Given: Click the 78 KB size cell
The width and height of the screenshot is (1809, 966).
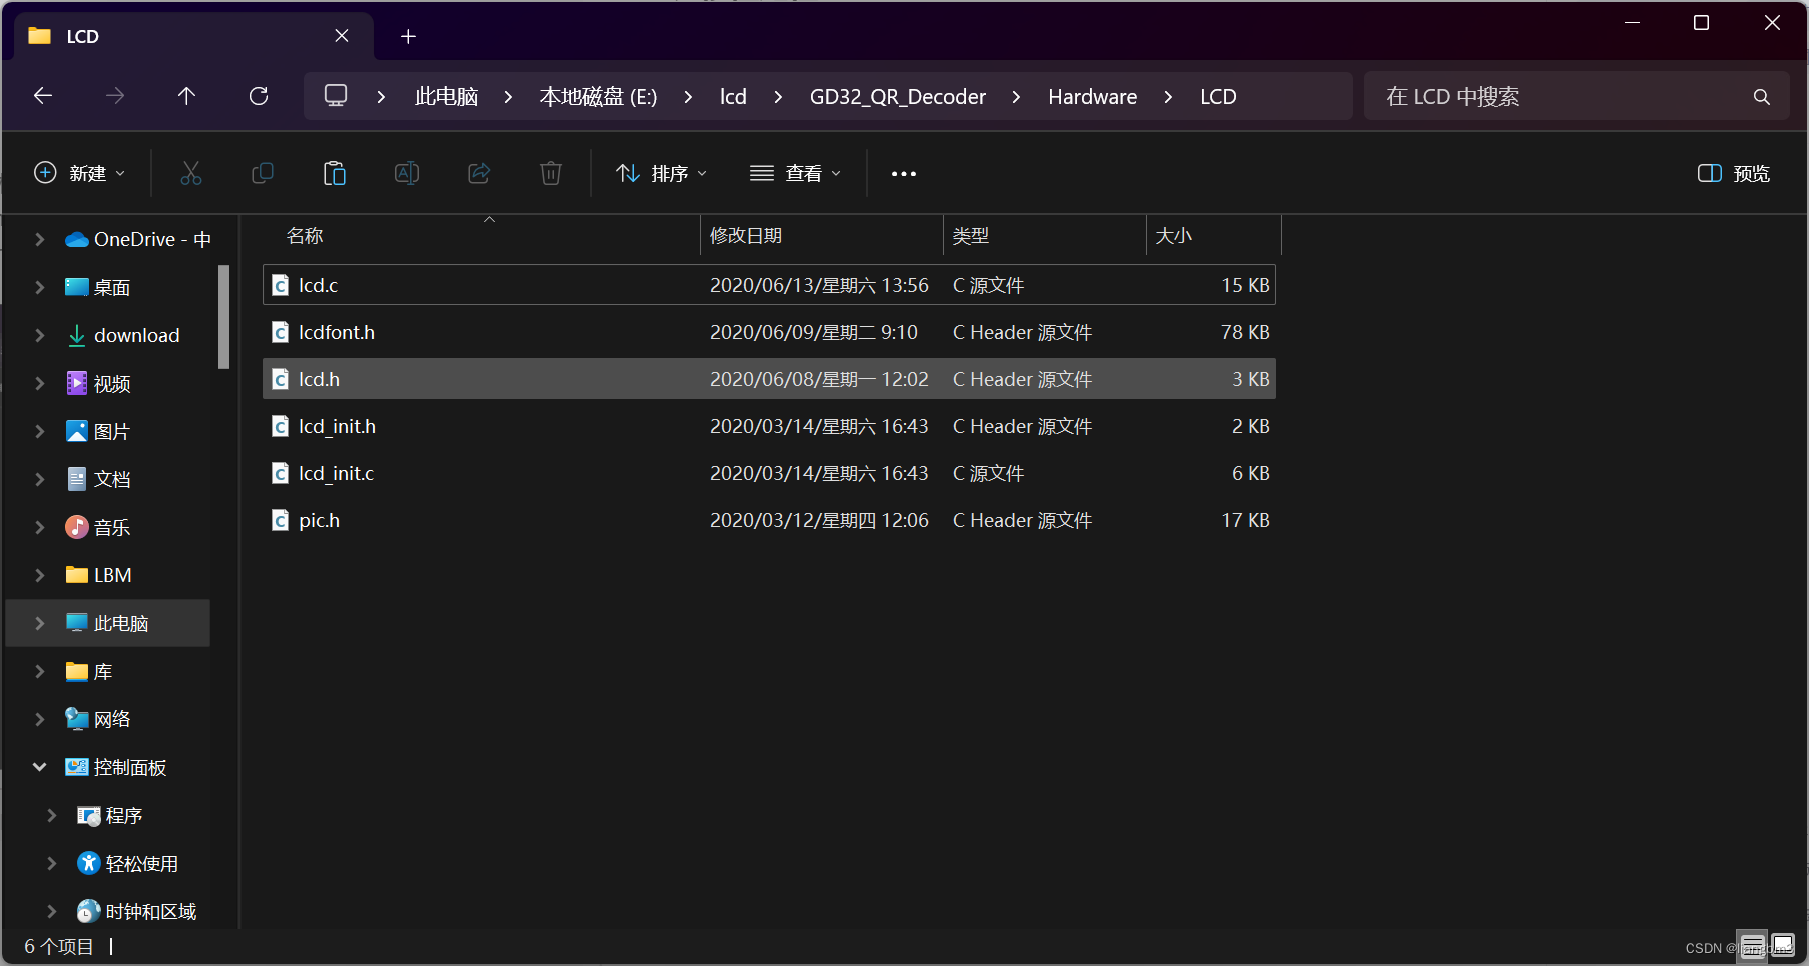Looking at the screenshot, I should click(1245, 332).
